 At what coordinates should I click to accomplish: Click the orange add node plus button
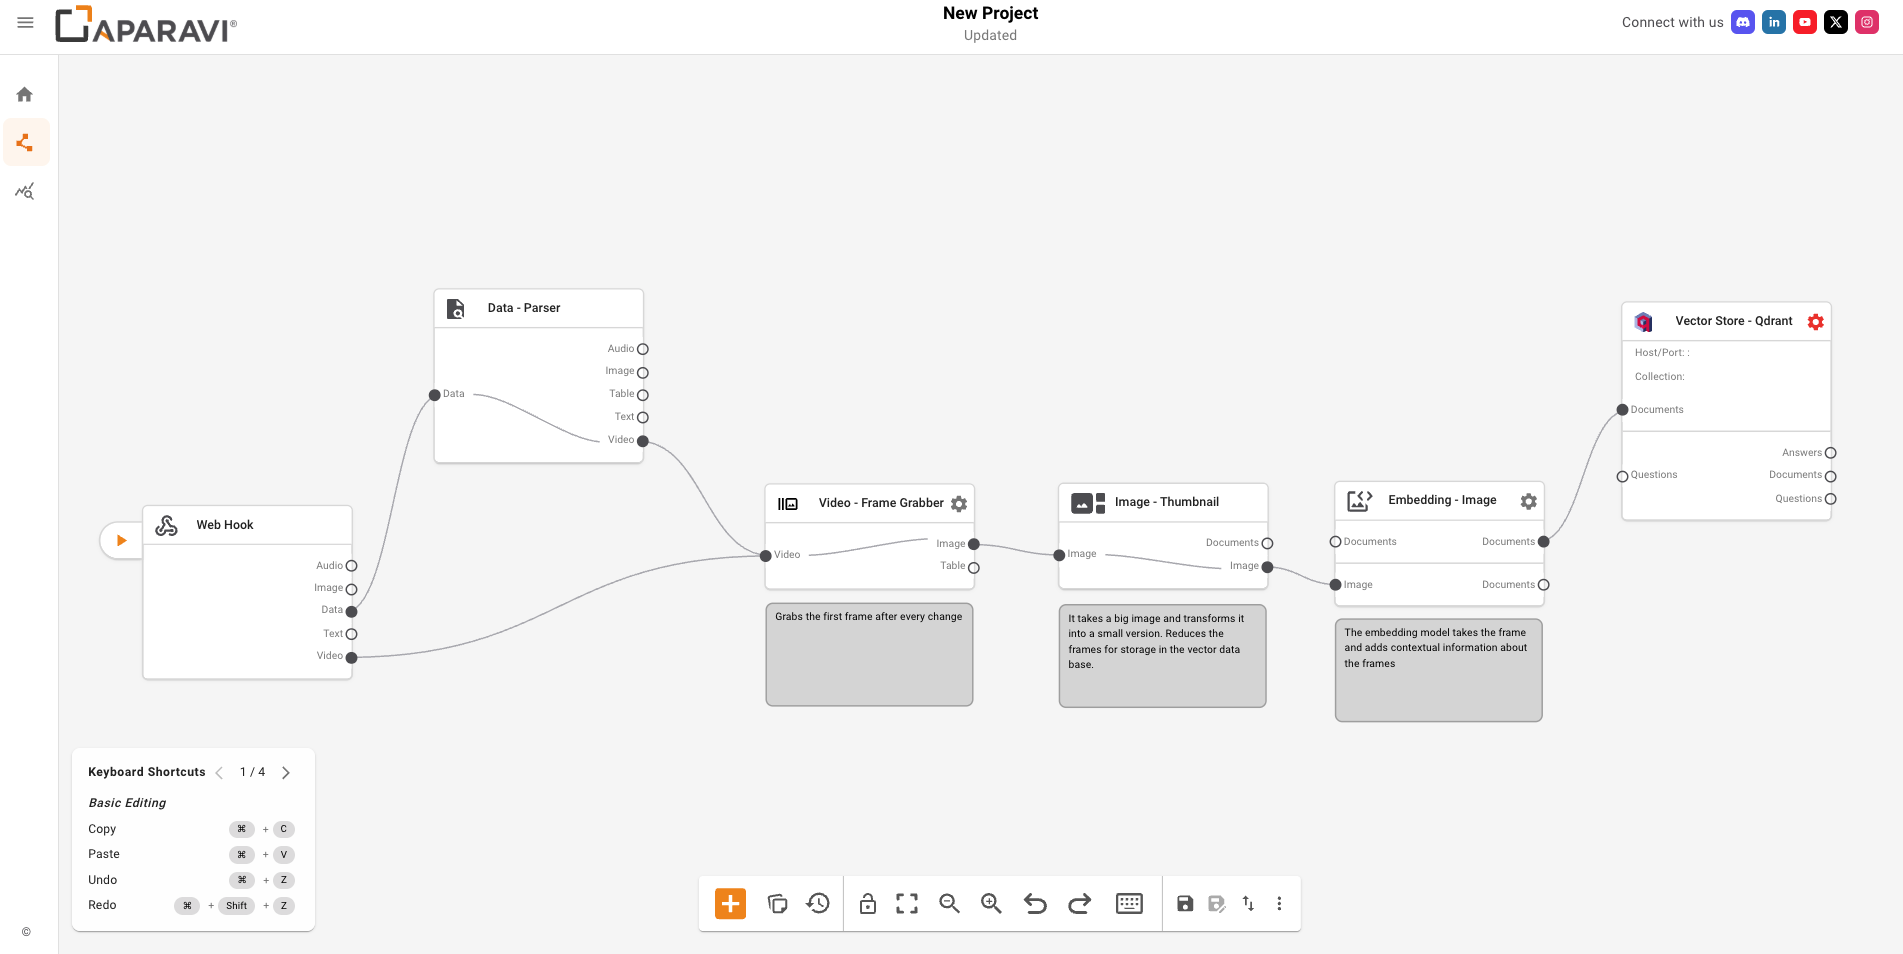(x=730, y=904)
